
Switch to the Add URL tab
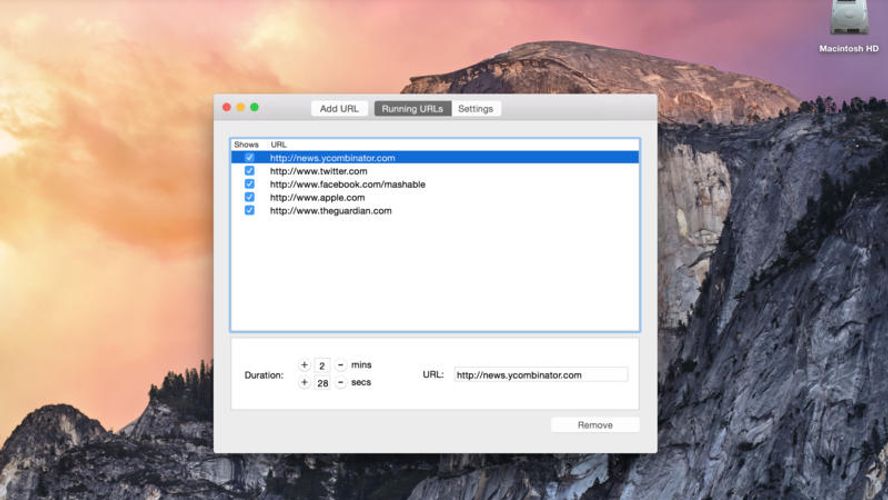[339, 109]
